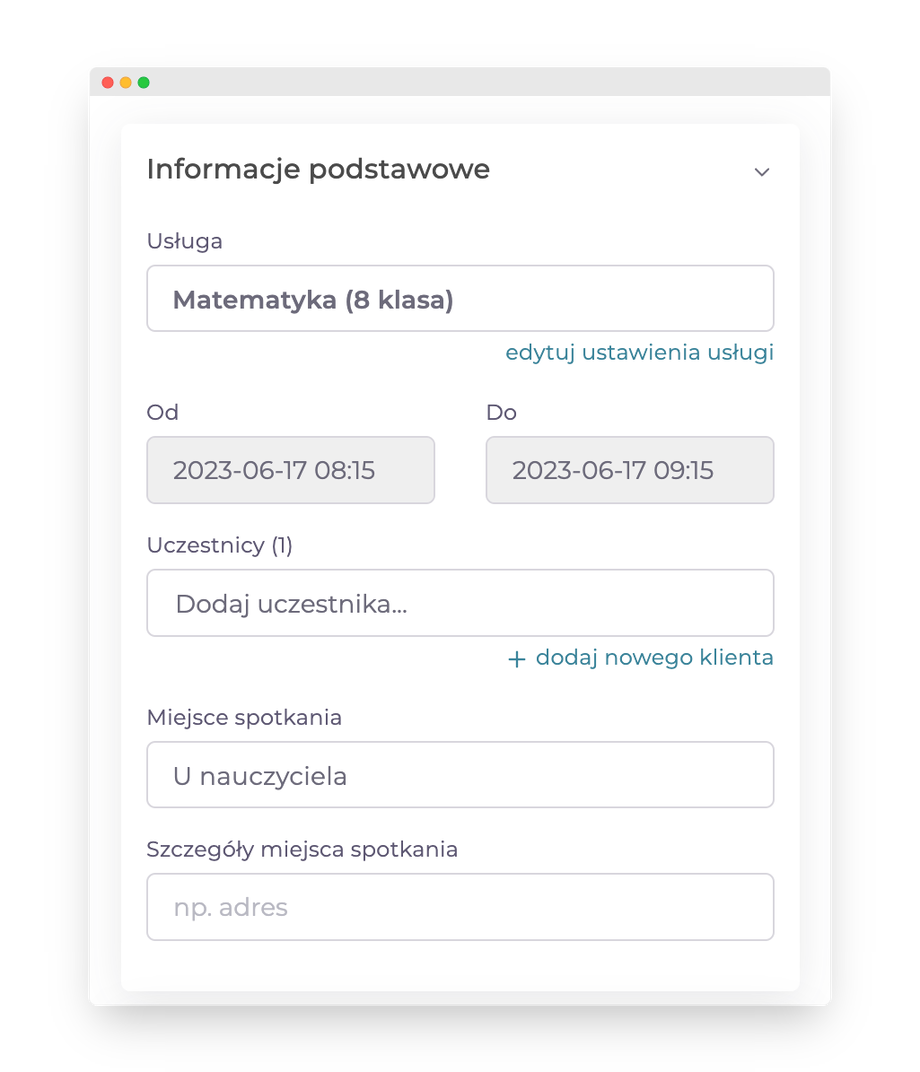This screenshot has height=1072, width=920.
Task: Click the Uczestnicy (1) label
Action: [219, 545]
